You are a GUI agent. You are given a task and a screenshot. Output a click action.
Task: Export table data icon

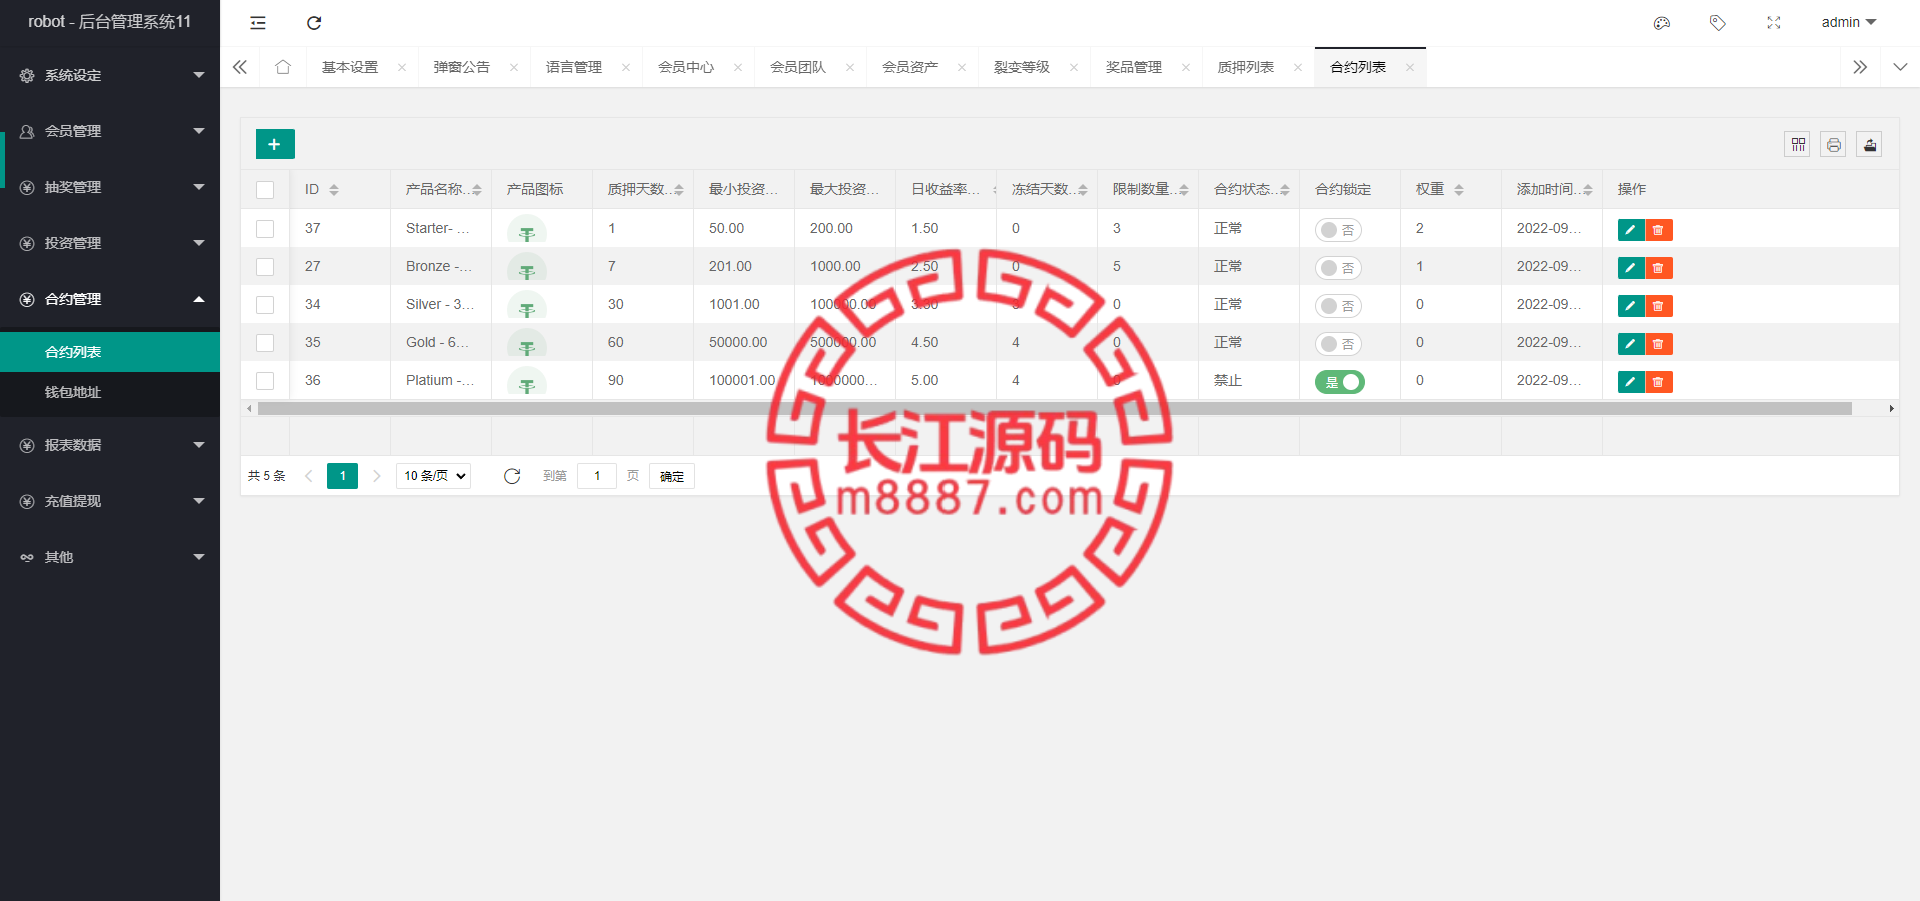[1870, 144]
